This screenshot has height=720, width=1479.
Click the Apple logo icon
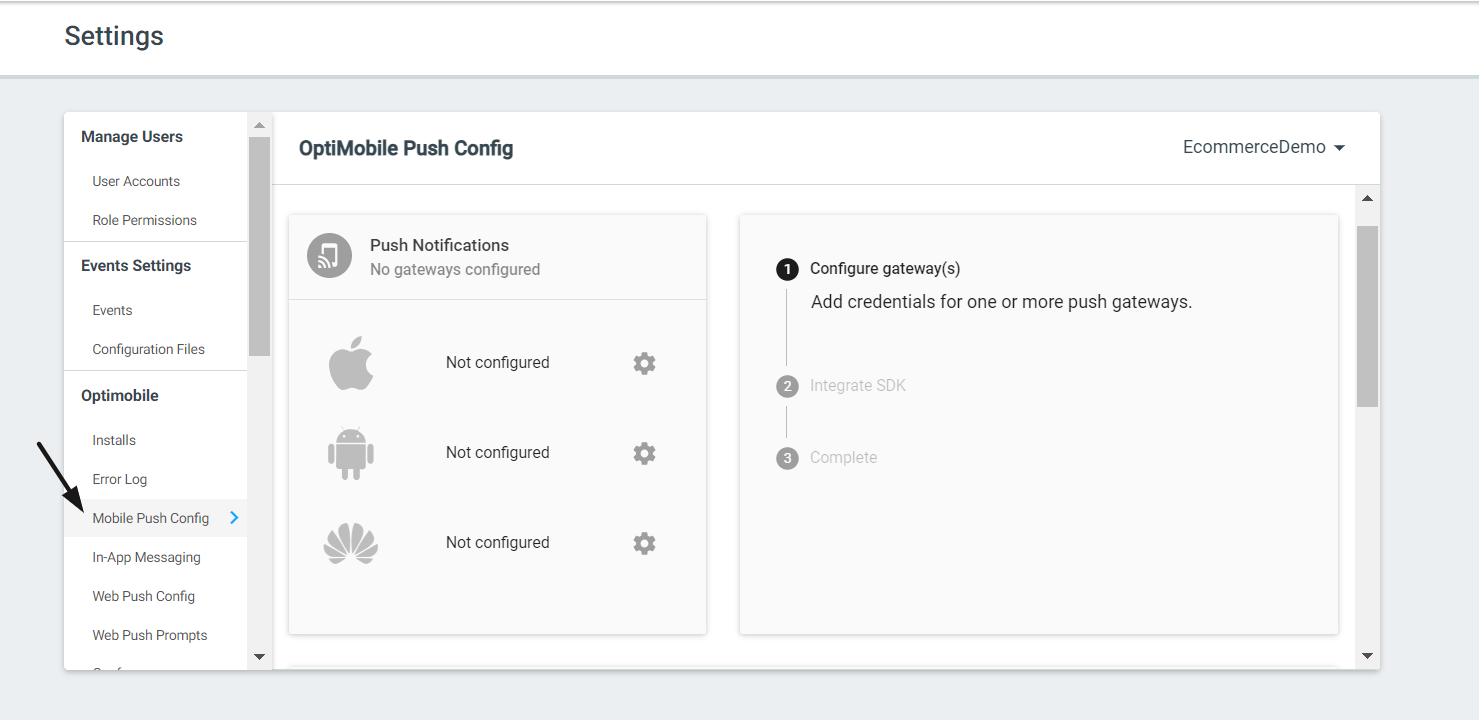pos(351,363)
